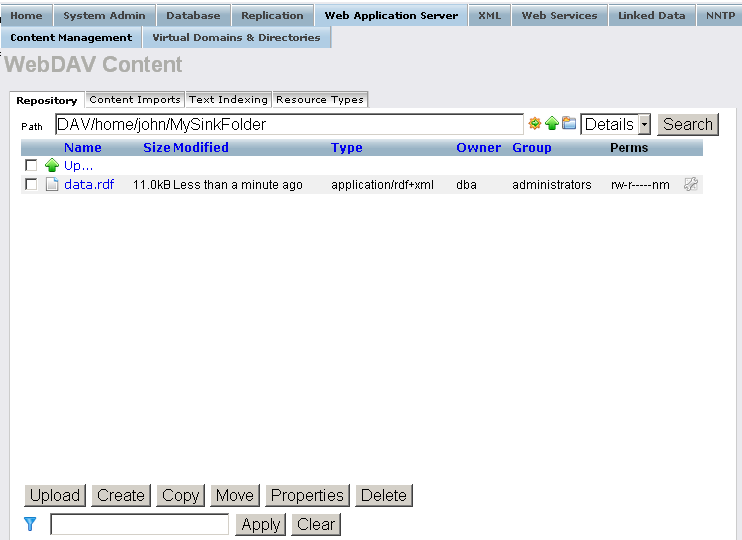Switch to the Content Imports tab
This screenshot has width=742, height=540.
click(135, 100)
